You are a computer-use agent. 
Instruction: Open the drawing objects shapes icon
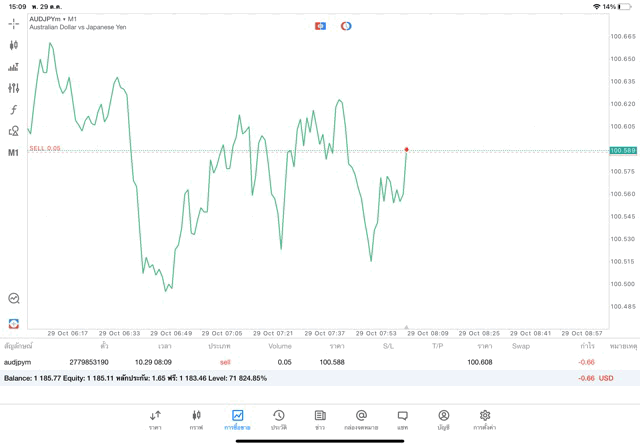14,131
